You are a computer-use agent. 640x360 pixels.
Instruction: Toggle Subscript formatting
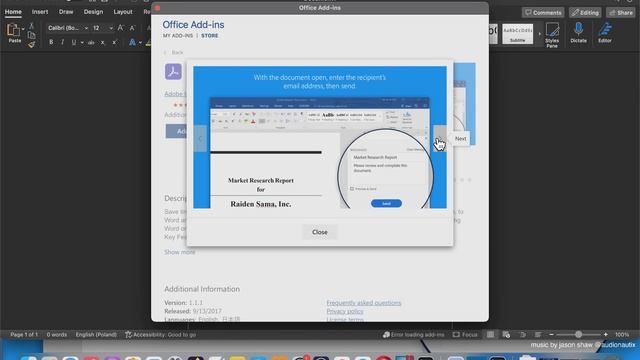(x=103, y=42)
